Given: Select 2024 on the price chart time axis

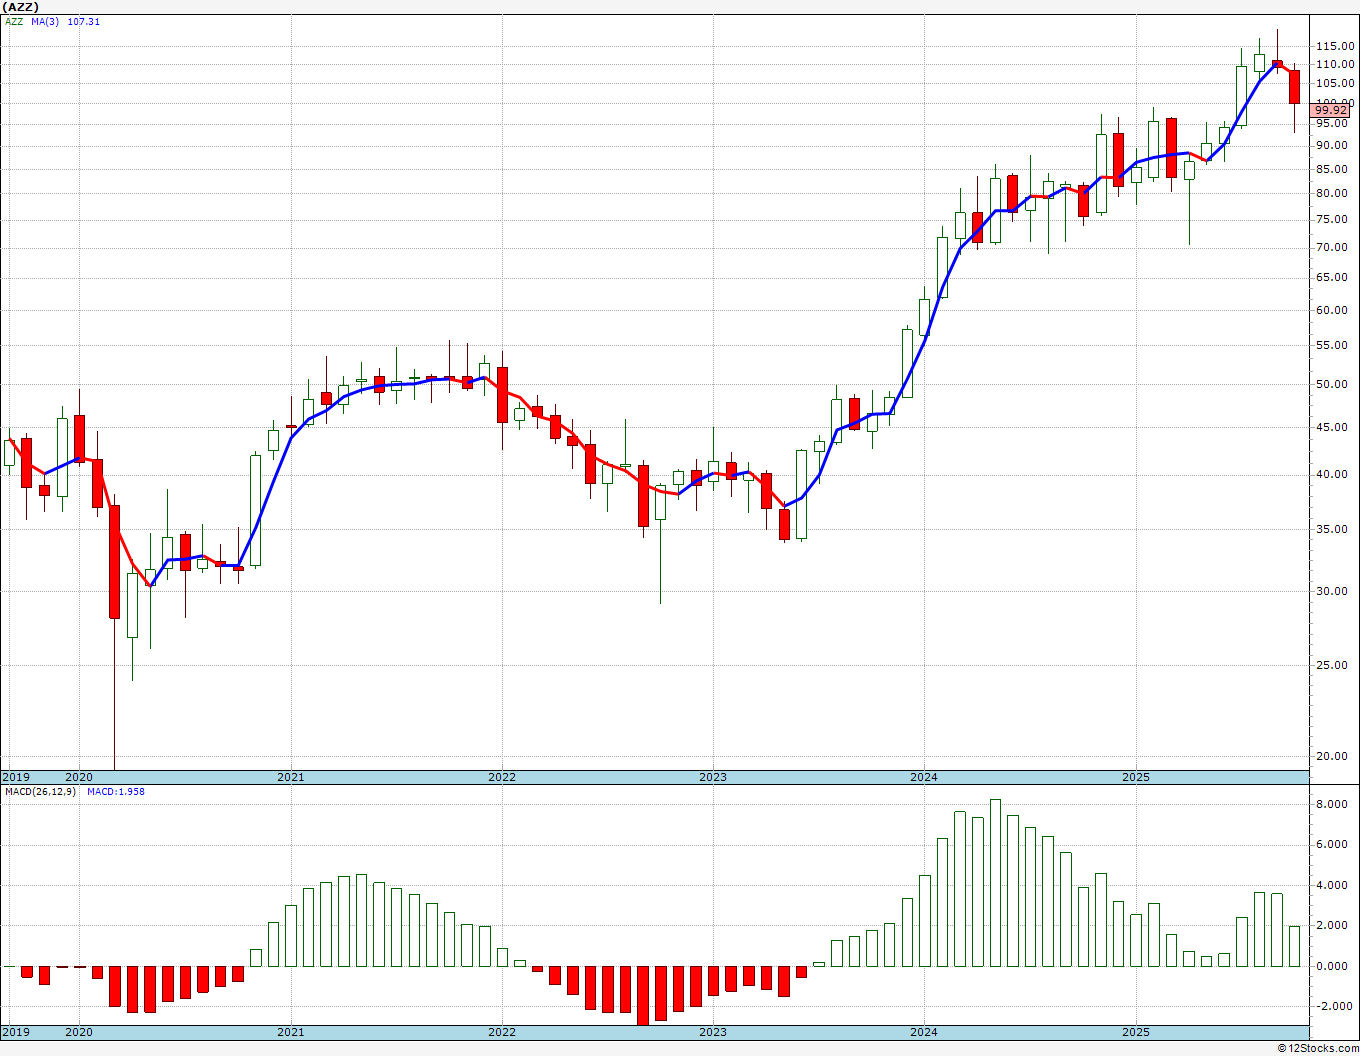Looking at the screenshot, I should pos(923,777).
